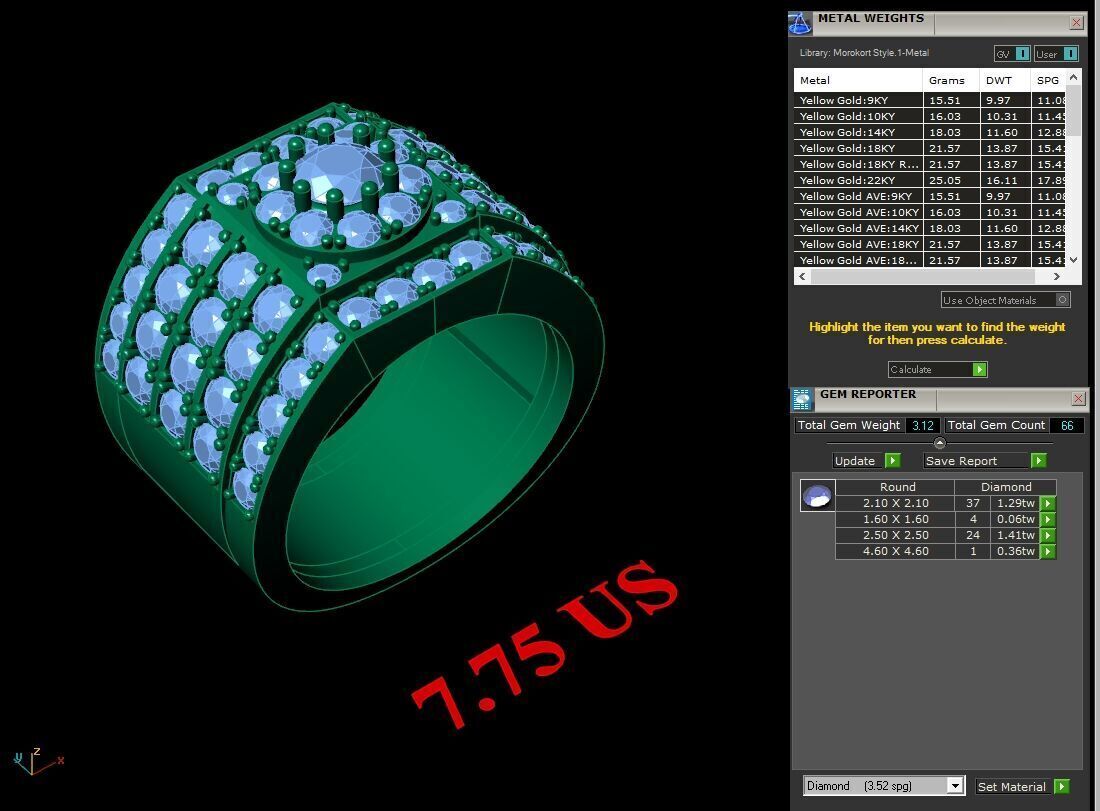This screenshot has height=811, width=1100.
Task: Click the Library: Morokort Style.1-Metal label
Action: tap(864, 53)
